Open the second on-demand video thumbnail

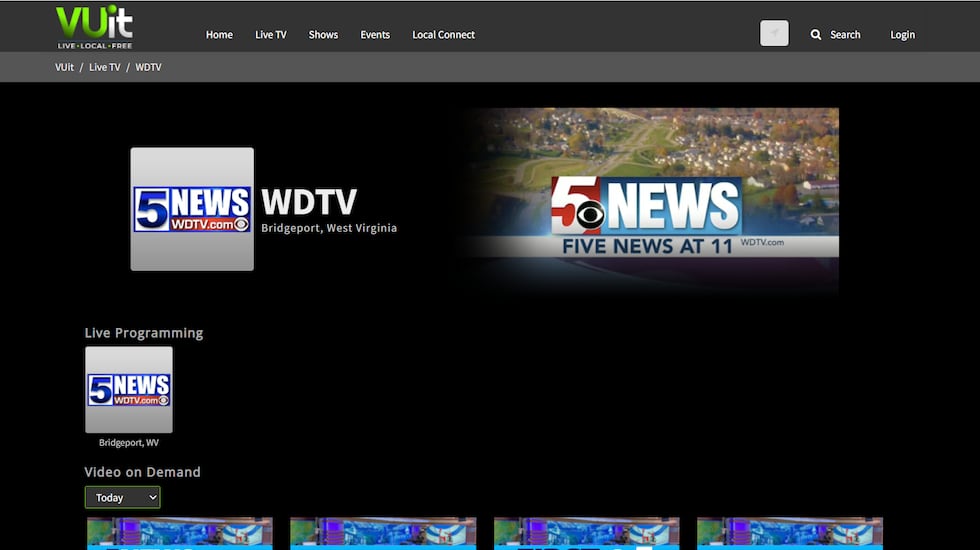pos(383,533)
